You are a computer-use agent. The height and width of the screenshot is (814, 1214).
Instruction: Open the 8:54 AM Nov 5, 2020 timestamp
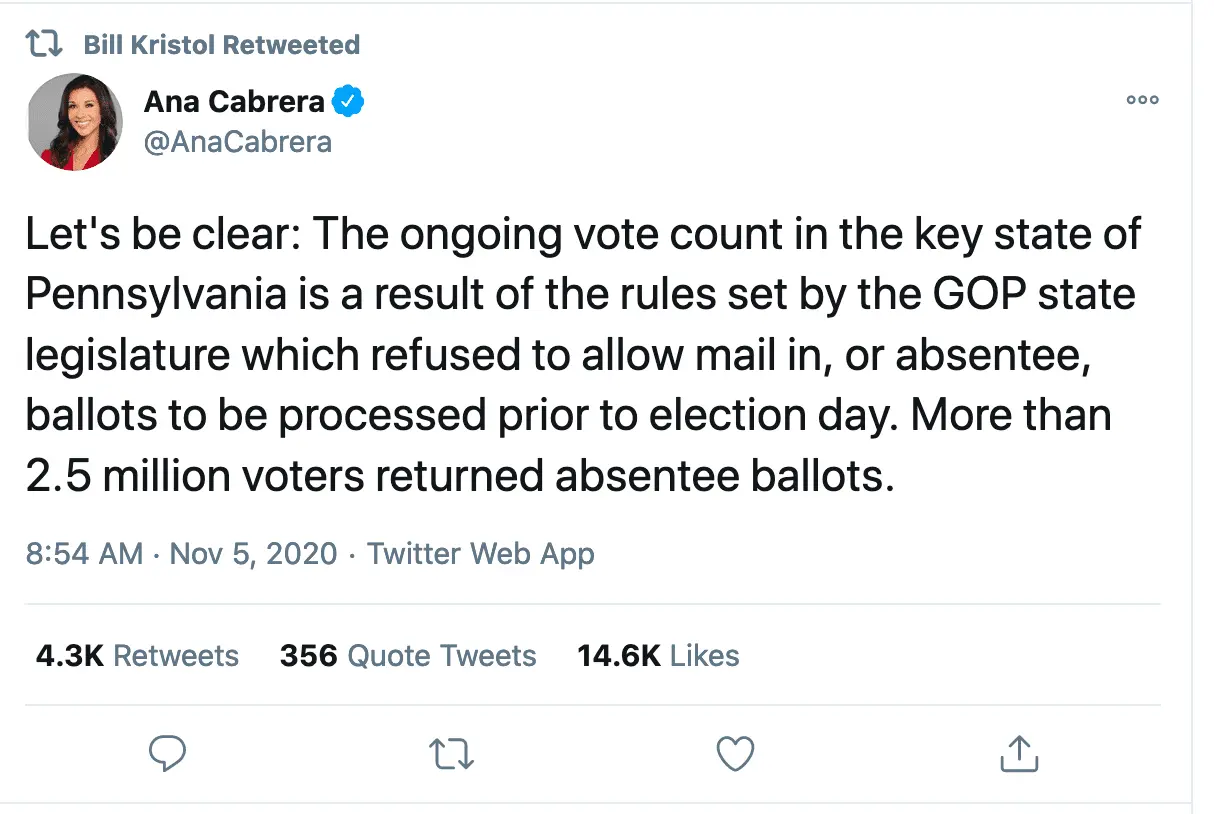click(x=181, y=553)
